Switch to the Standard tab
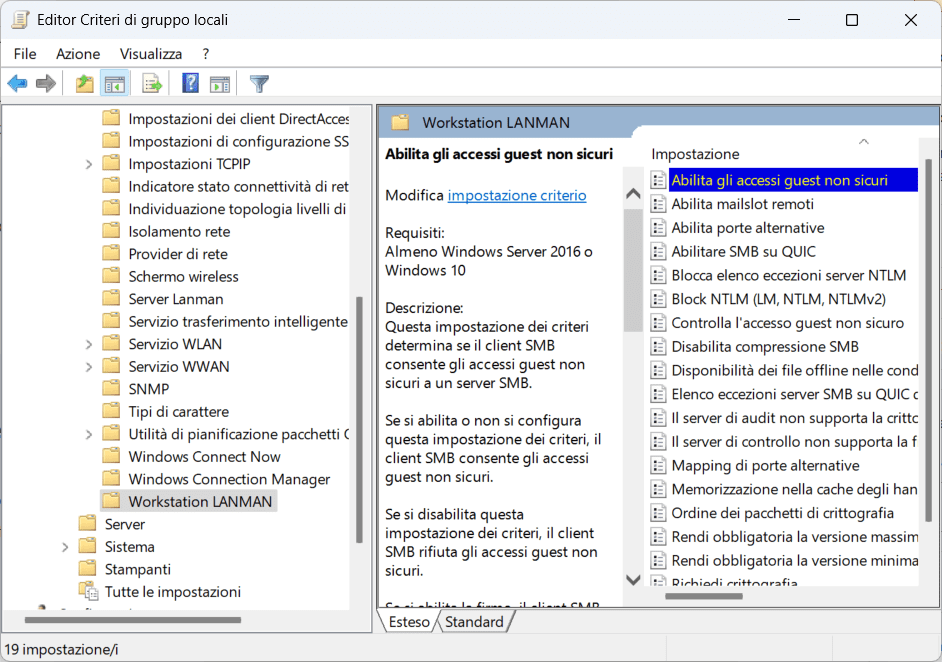 [x=474, y=622]
